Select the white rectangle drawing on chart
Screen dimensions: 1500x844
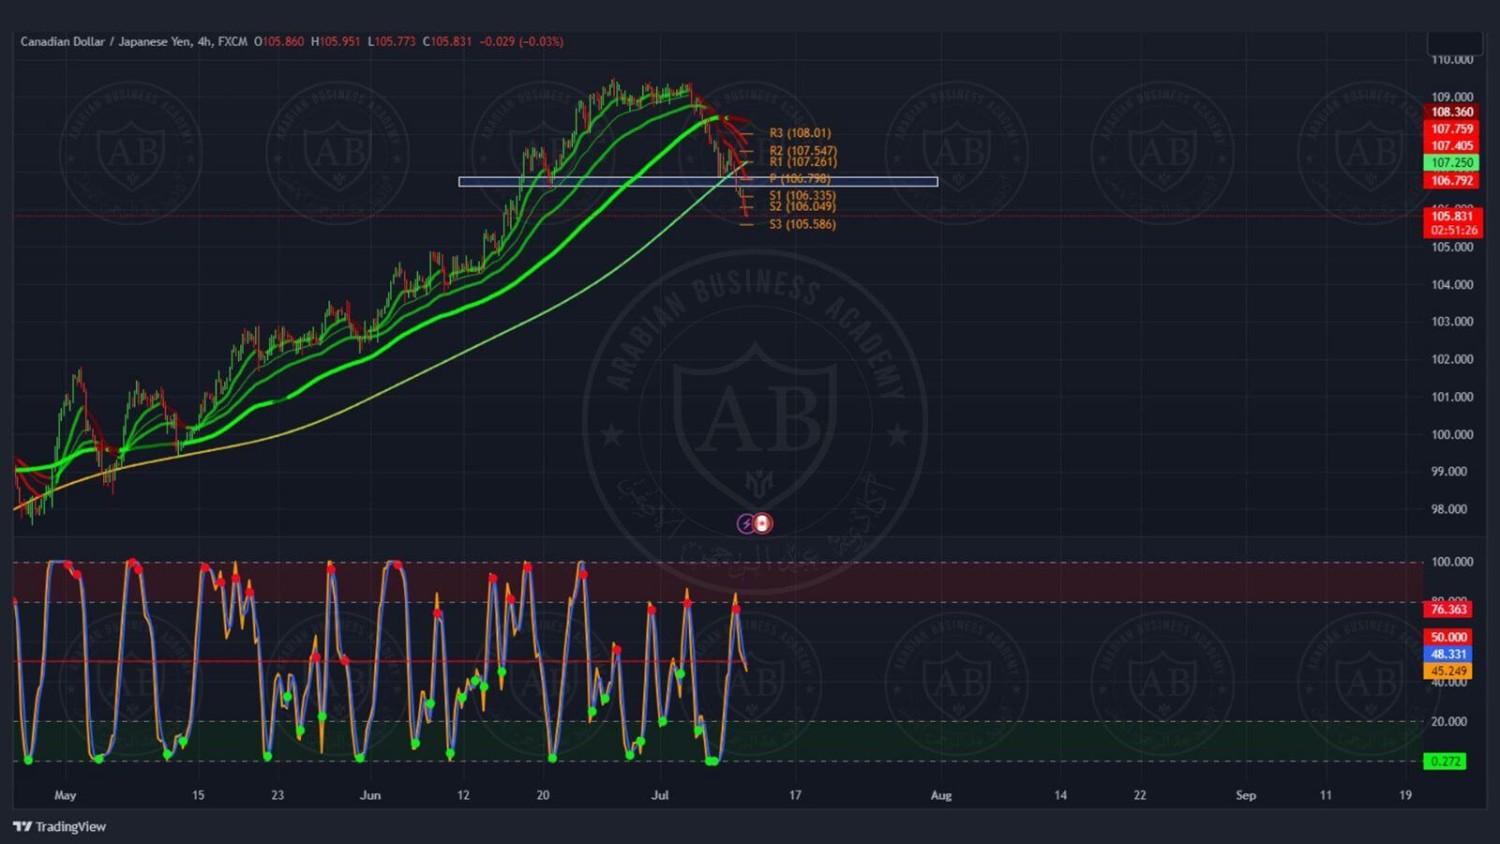pyautogui.click(x=698, y=182)
